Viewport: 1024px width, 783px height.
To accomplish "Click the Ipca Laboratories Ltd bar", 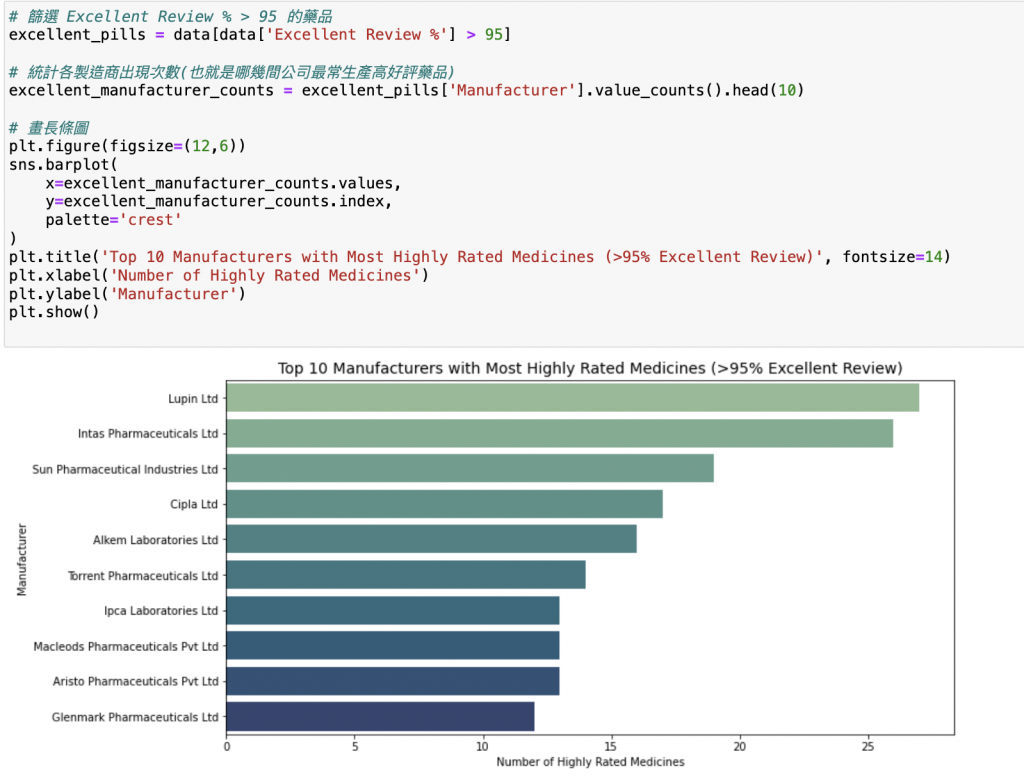I will point(393,611).
